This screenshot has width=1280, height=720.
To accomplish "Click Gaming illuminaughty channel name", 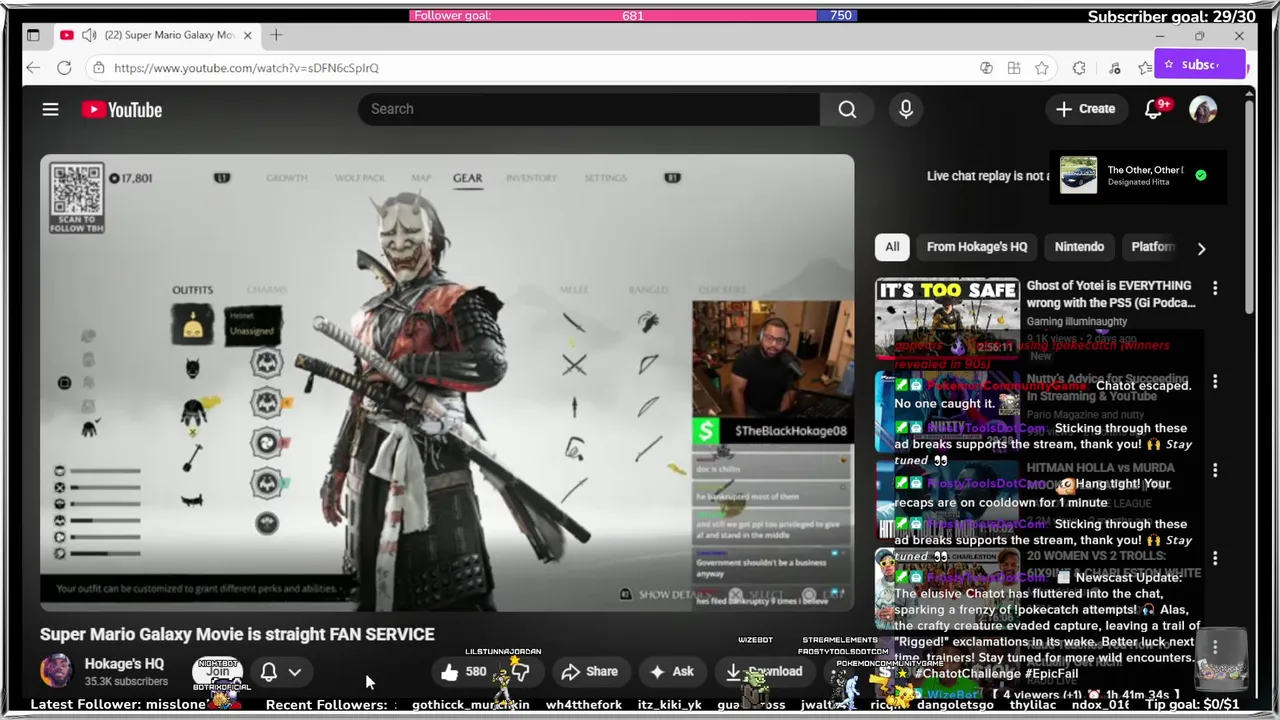I will (x=1077, y=322).
